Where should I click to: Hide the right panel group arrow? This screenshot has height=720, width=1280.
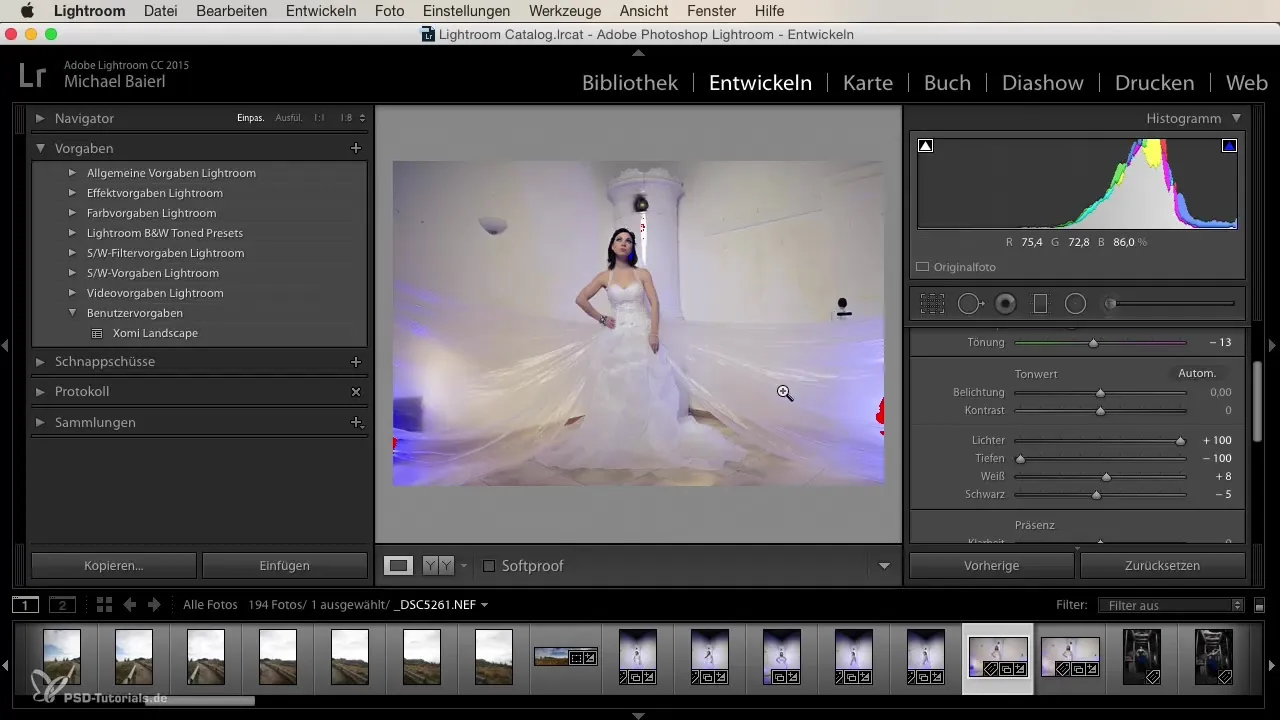tap(1272, 345)
